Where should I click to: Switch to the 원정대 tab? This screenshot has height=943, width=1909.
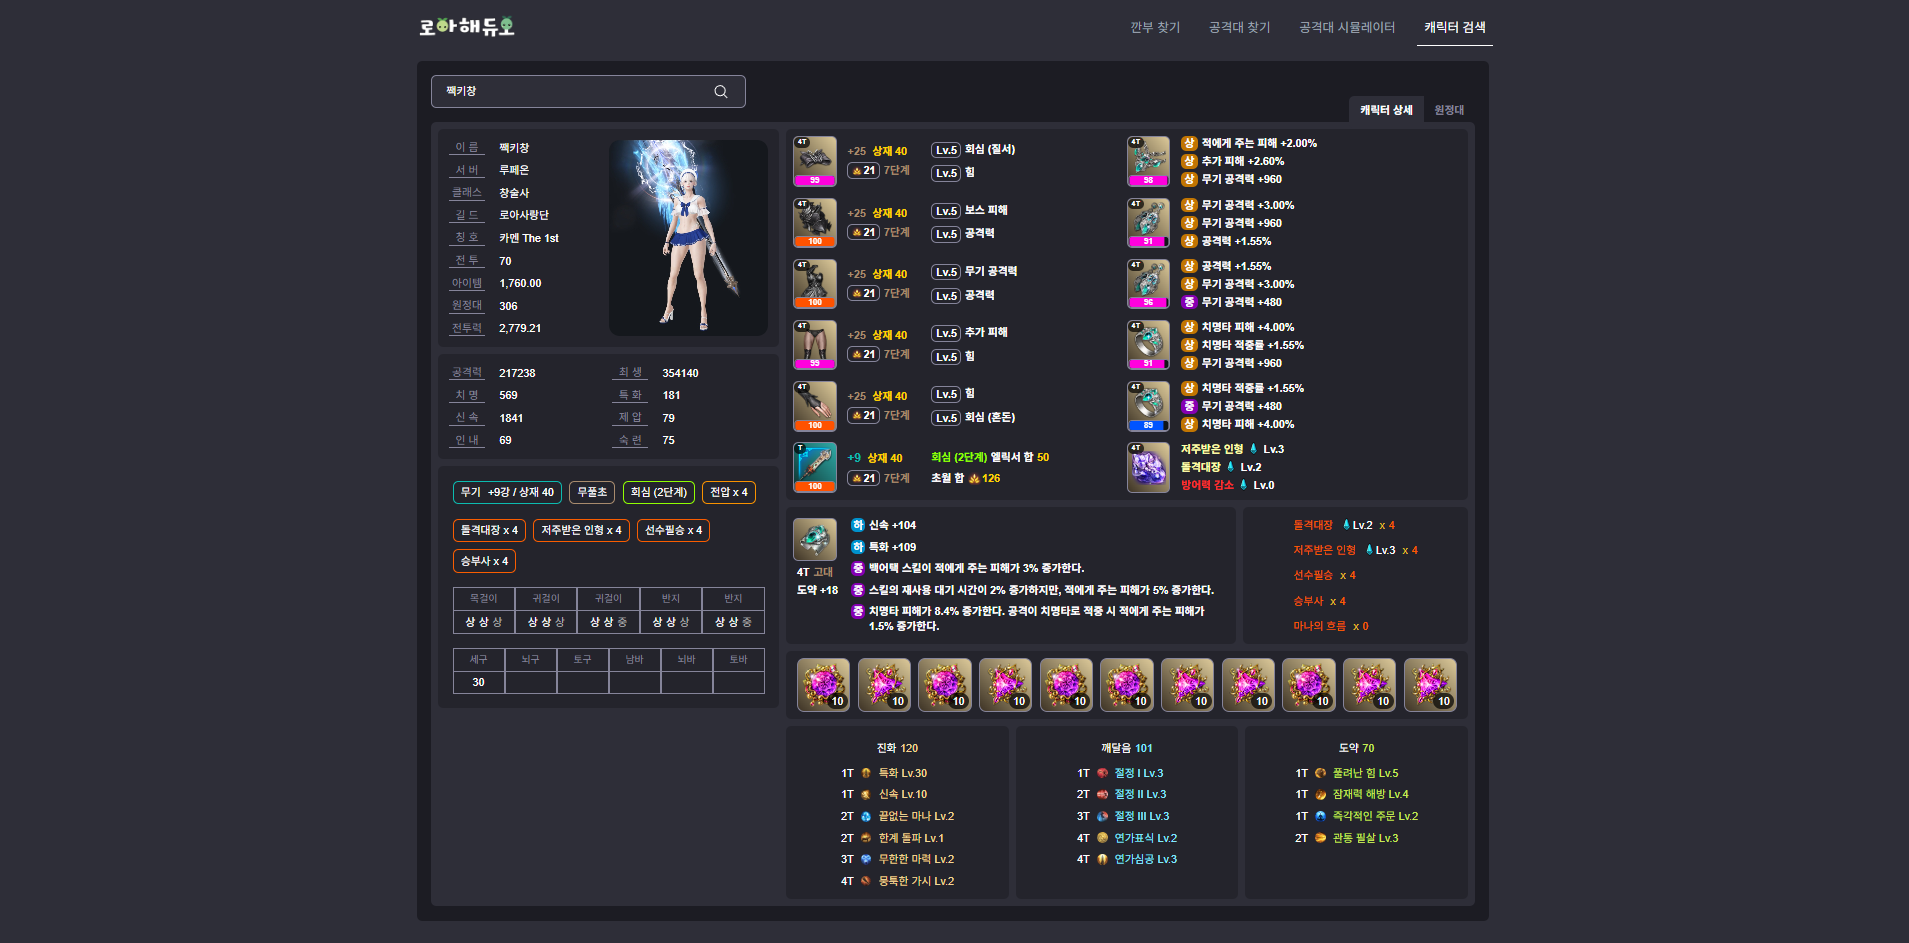(x=1448, y=110)
